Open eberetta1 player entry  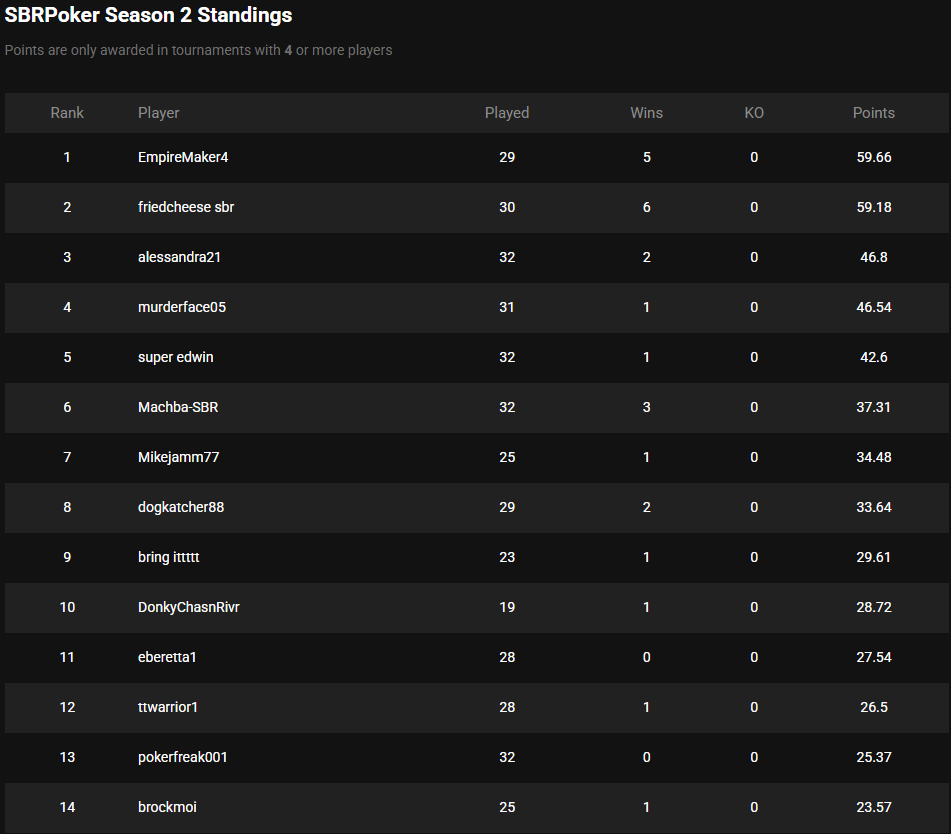coord(168,657)
